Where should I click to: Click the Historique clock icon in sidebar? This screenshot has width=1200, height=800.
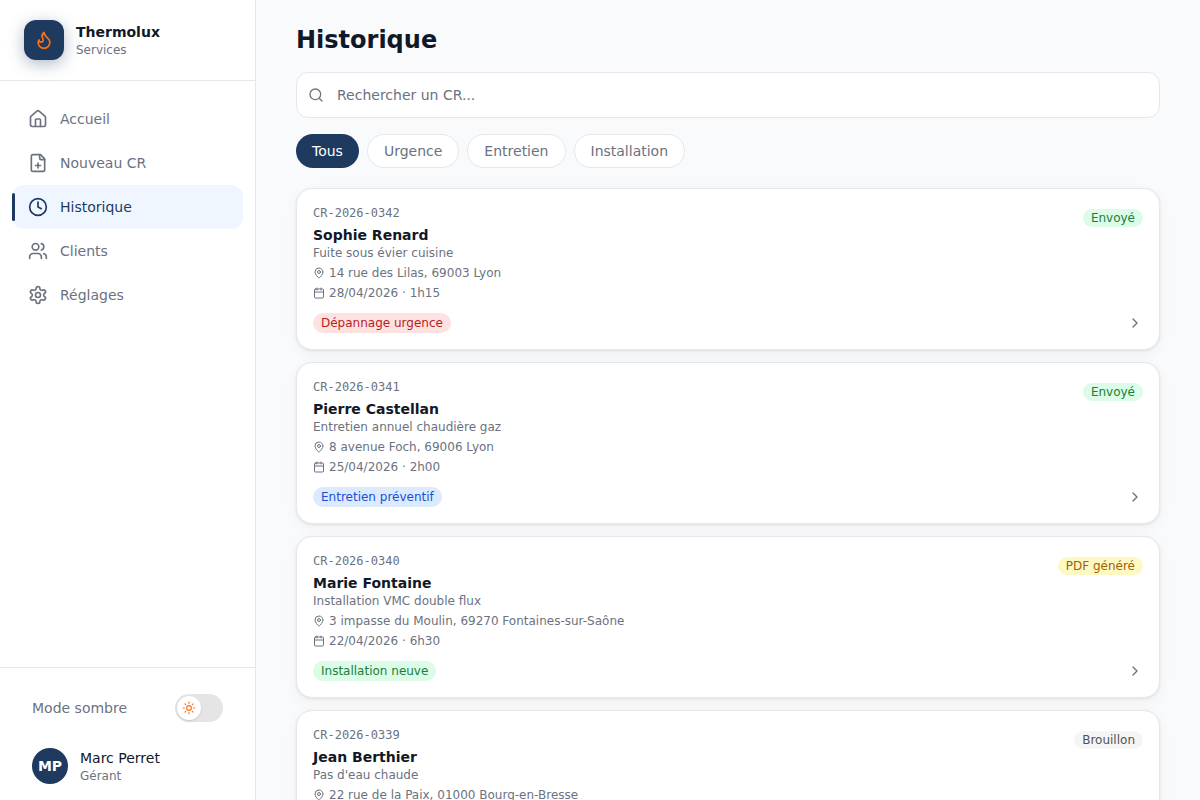click(x=38, y=207)
